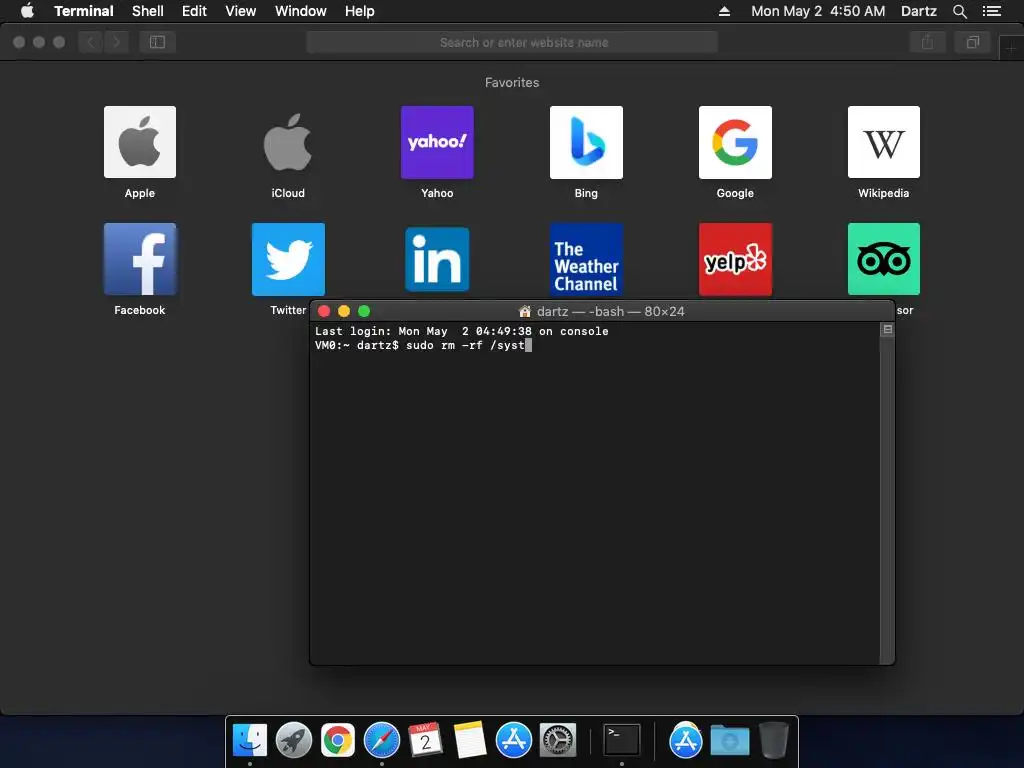
Task: Open the TripAdvisor owl favorite tile
Action: 884,259
